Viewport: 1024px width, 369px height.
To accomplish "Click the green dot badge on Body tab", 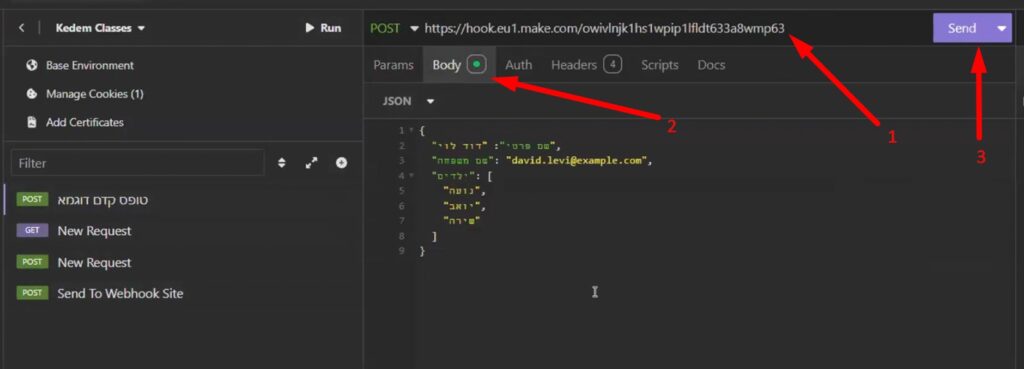I will point(477,65).
